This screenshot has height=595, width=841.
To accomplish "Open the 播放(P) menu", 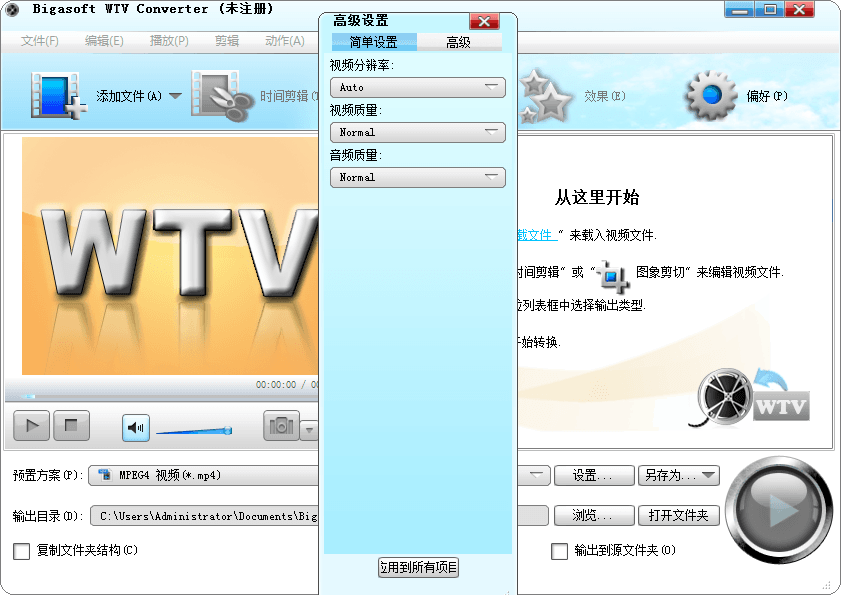I will pyautogui.click(x=169, y=41).
